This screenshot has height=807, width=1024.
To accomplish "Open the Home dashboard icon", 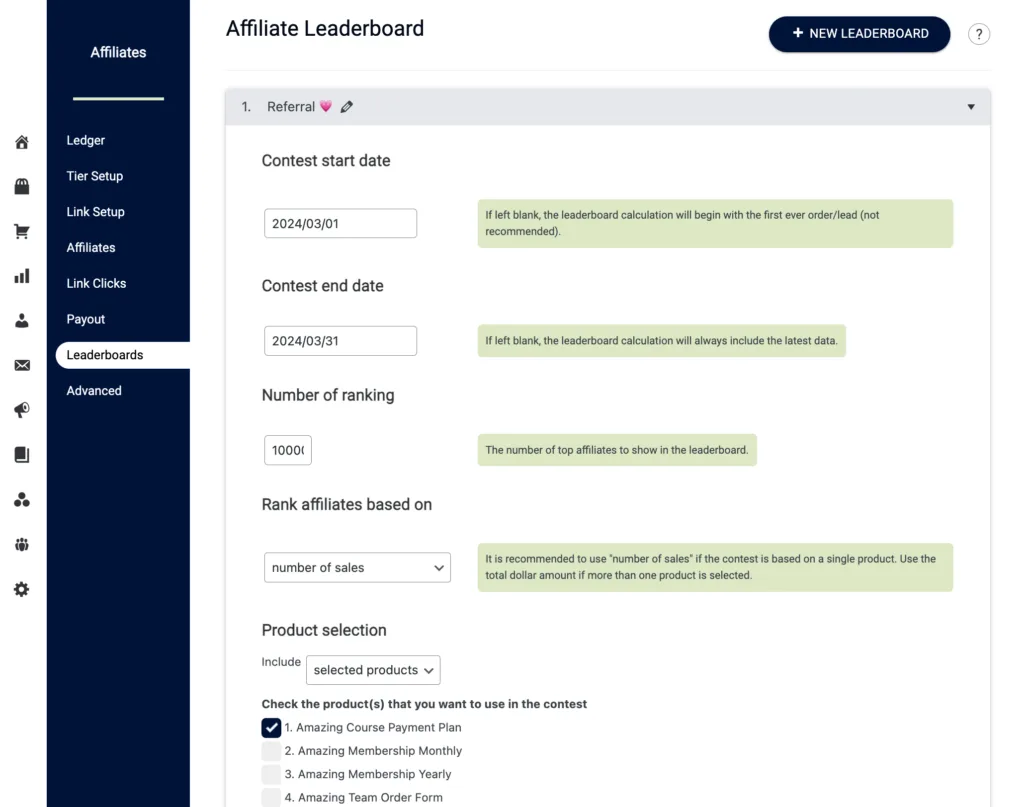I will [21, 142].
